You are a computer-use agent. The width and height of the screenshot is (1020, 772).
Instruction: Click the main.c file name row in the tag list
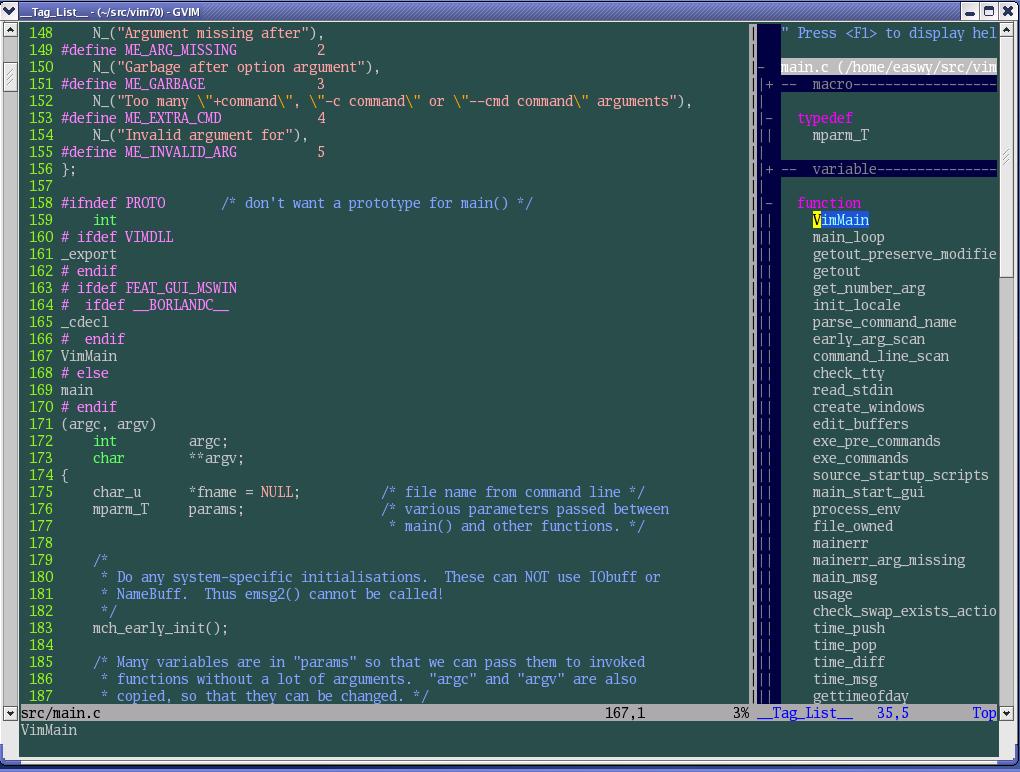(889, 68)
